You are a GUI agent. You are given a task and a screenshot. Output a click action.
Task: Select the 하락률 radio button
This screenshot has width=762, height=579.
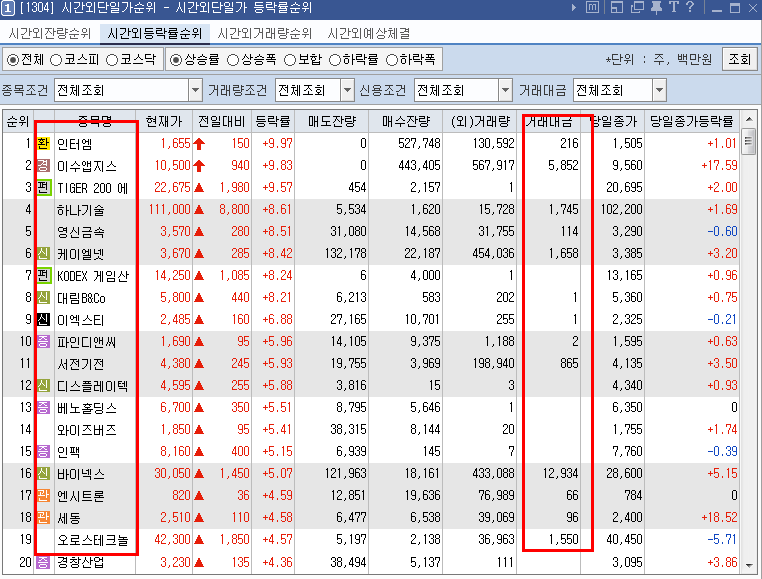coord(335,60)
